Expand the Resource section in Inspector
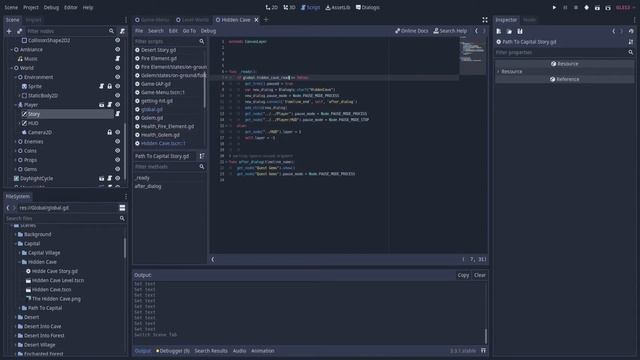The height and width of the screenshot is (360, 640). 498,71
